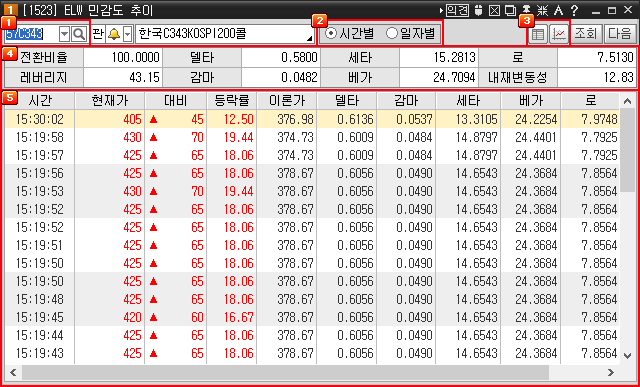
Task: Open help with the question mark icon
Action: pos(575,10)
